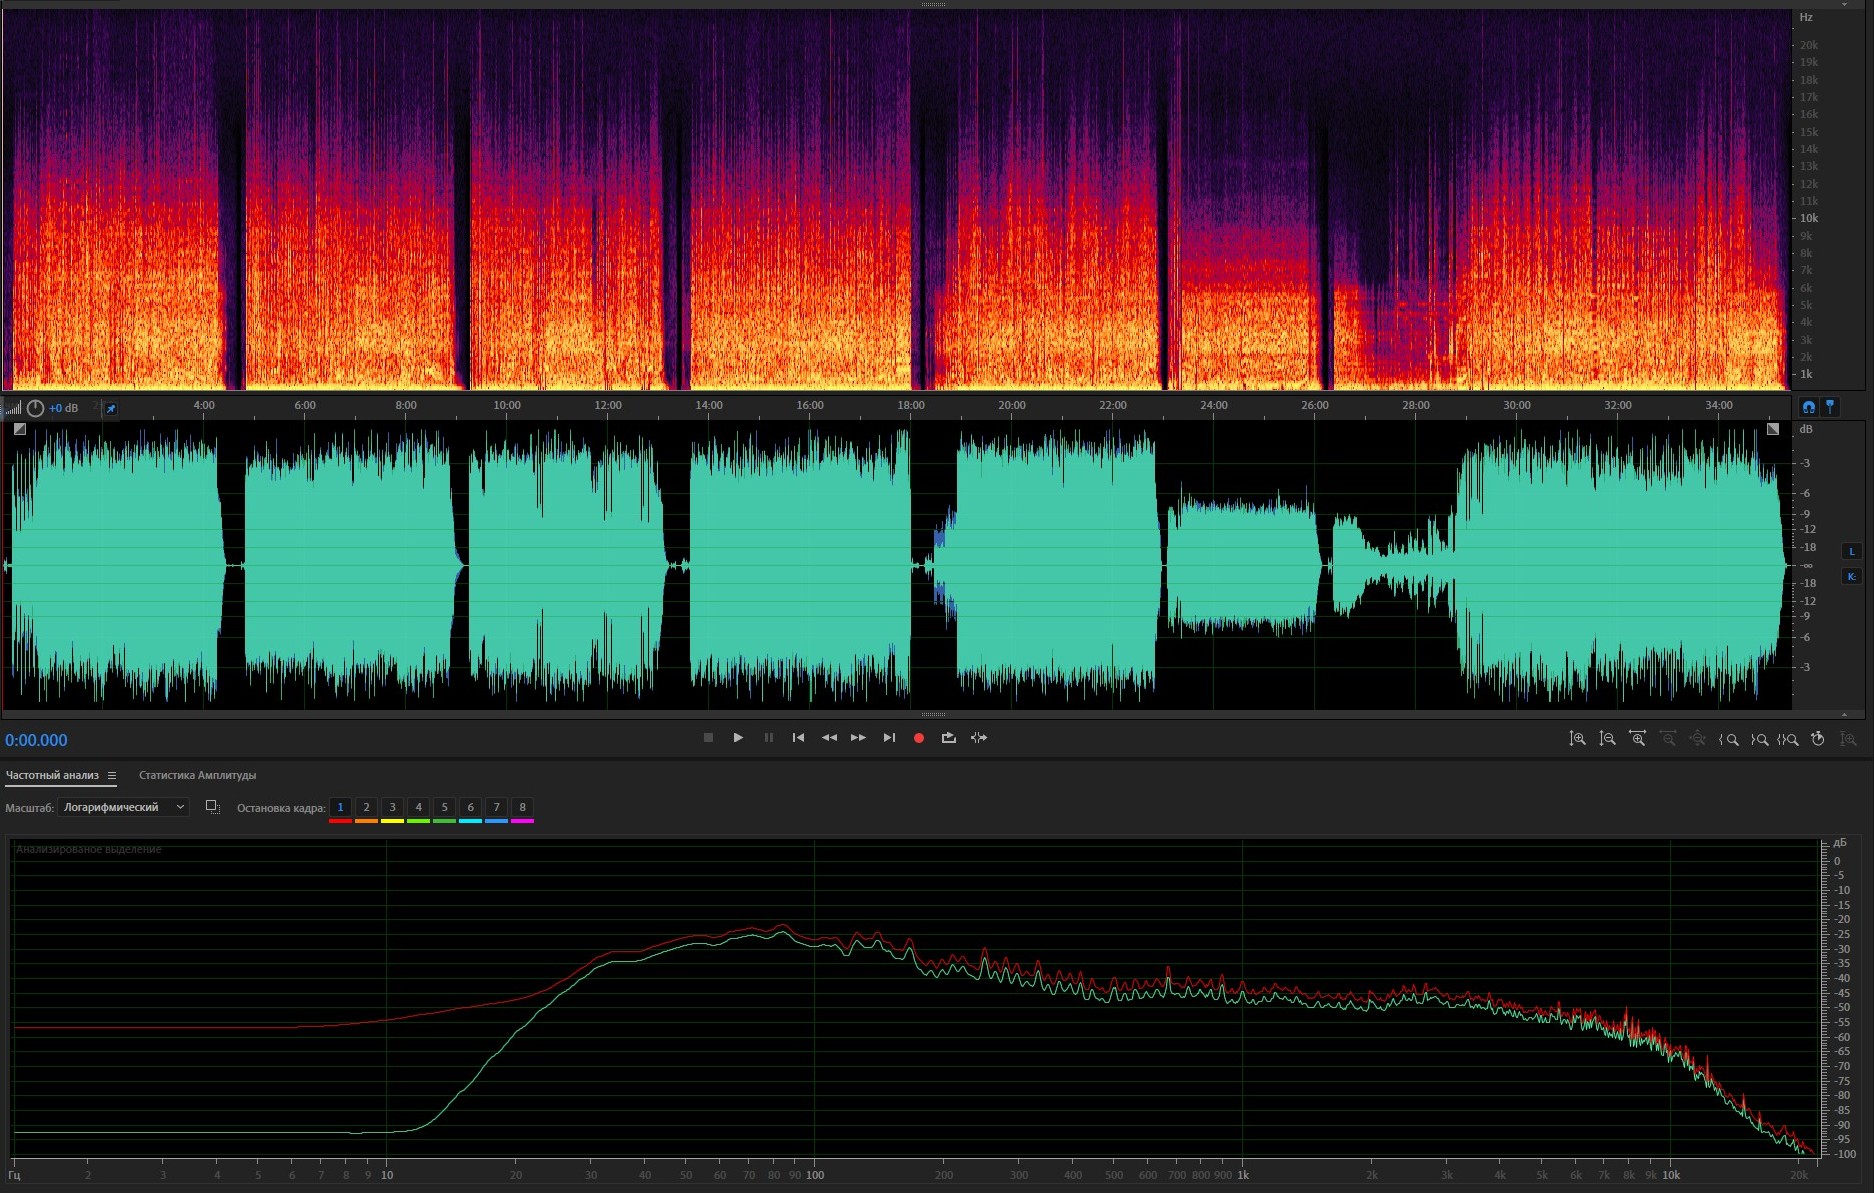Viewport: 1874px width, 1193px height.
Task: Click the Rewind button
Action: 828,738
